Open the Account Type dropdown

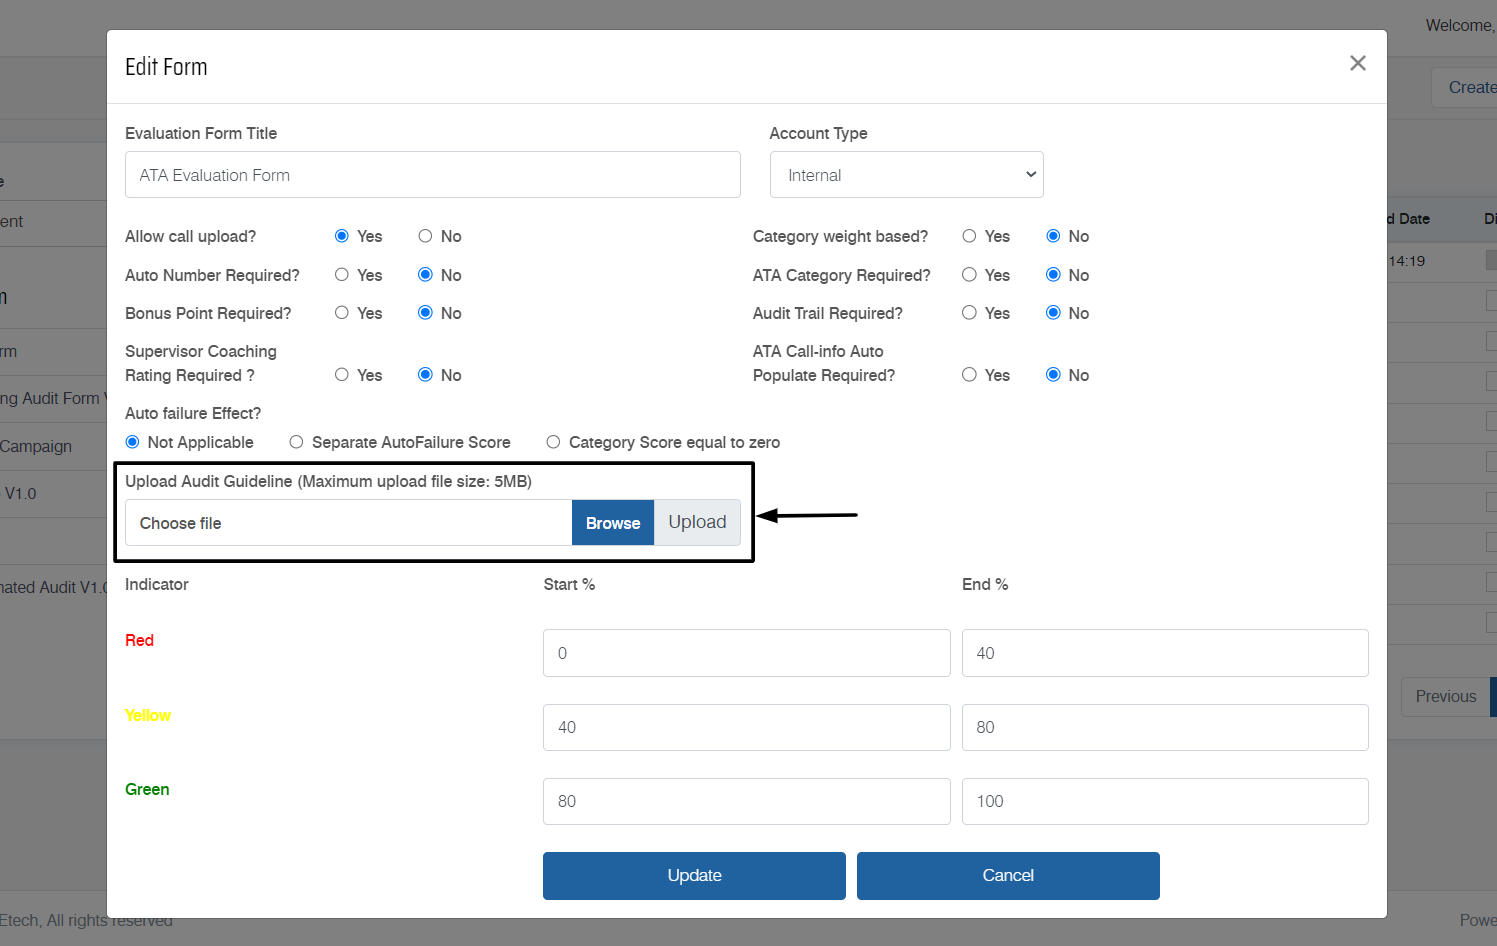[906, 175]
